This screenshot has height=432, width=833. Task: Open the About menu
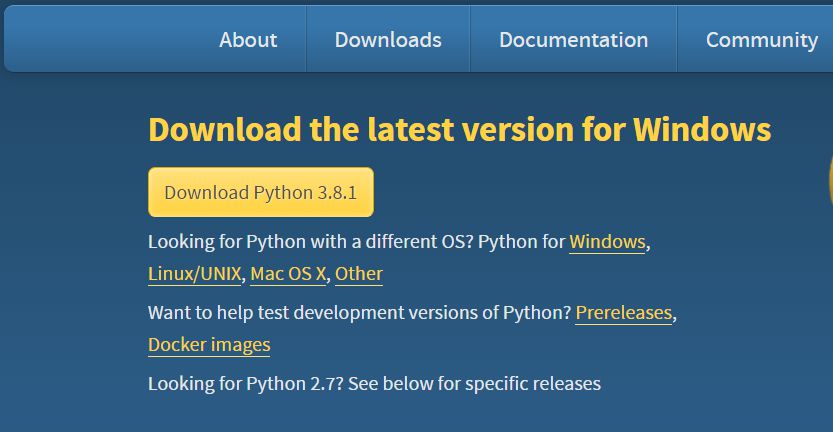(248, 40)
